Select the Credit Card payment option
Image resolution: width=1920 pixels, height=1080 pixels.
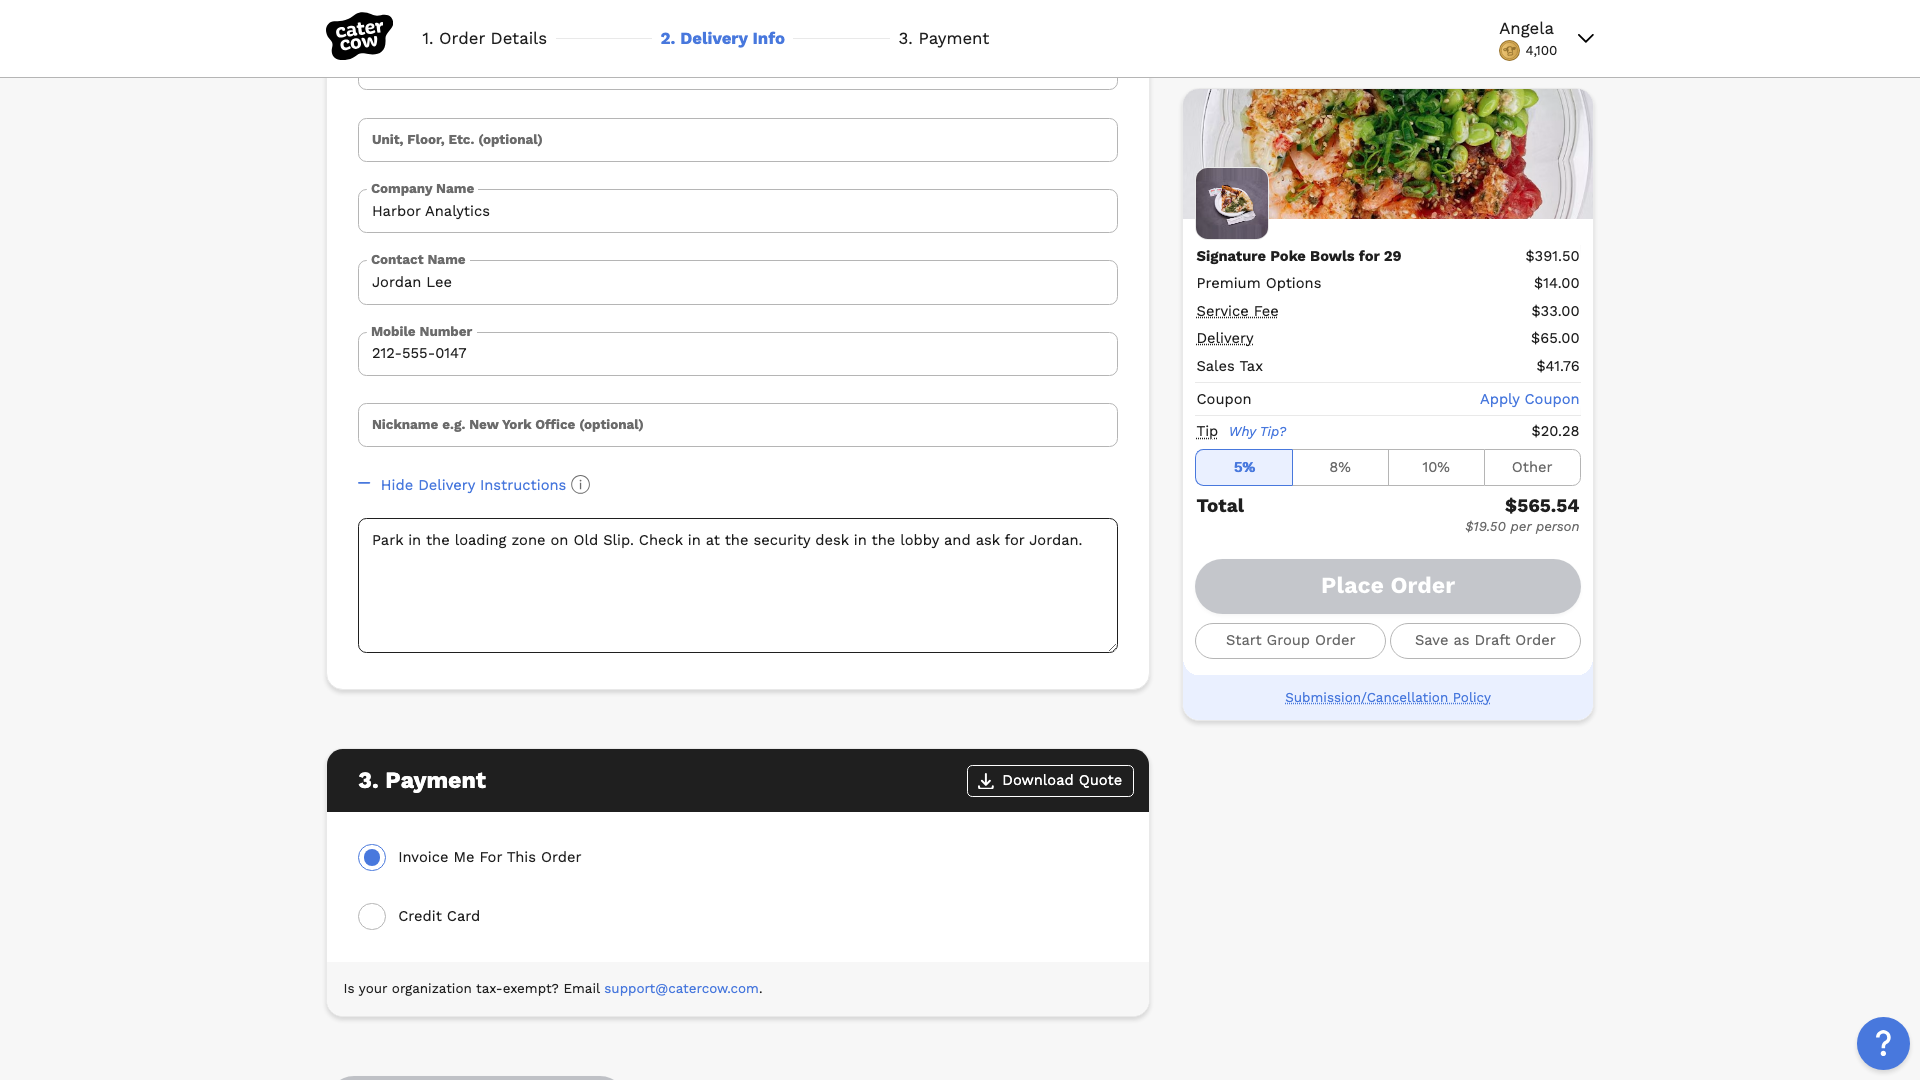[372, 916]
